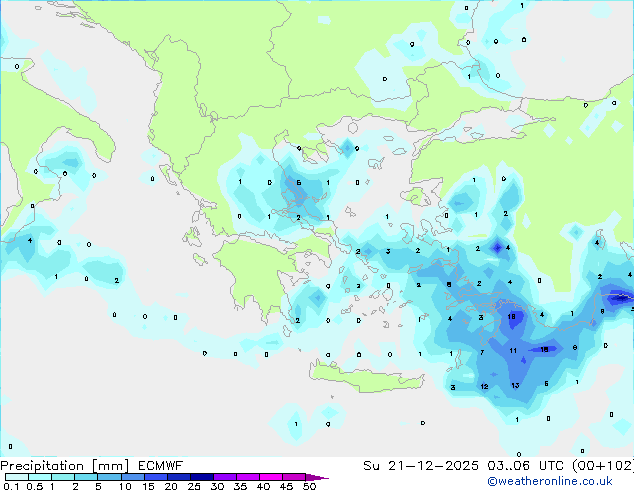Click the legend label '35'
The height and width of the screenshot is (490, 634).
240,486
